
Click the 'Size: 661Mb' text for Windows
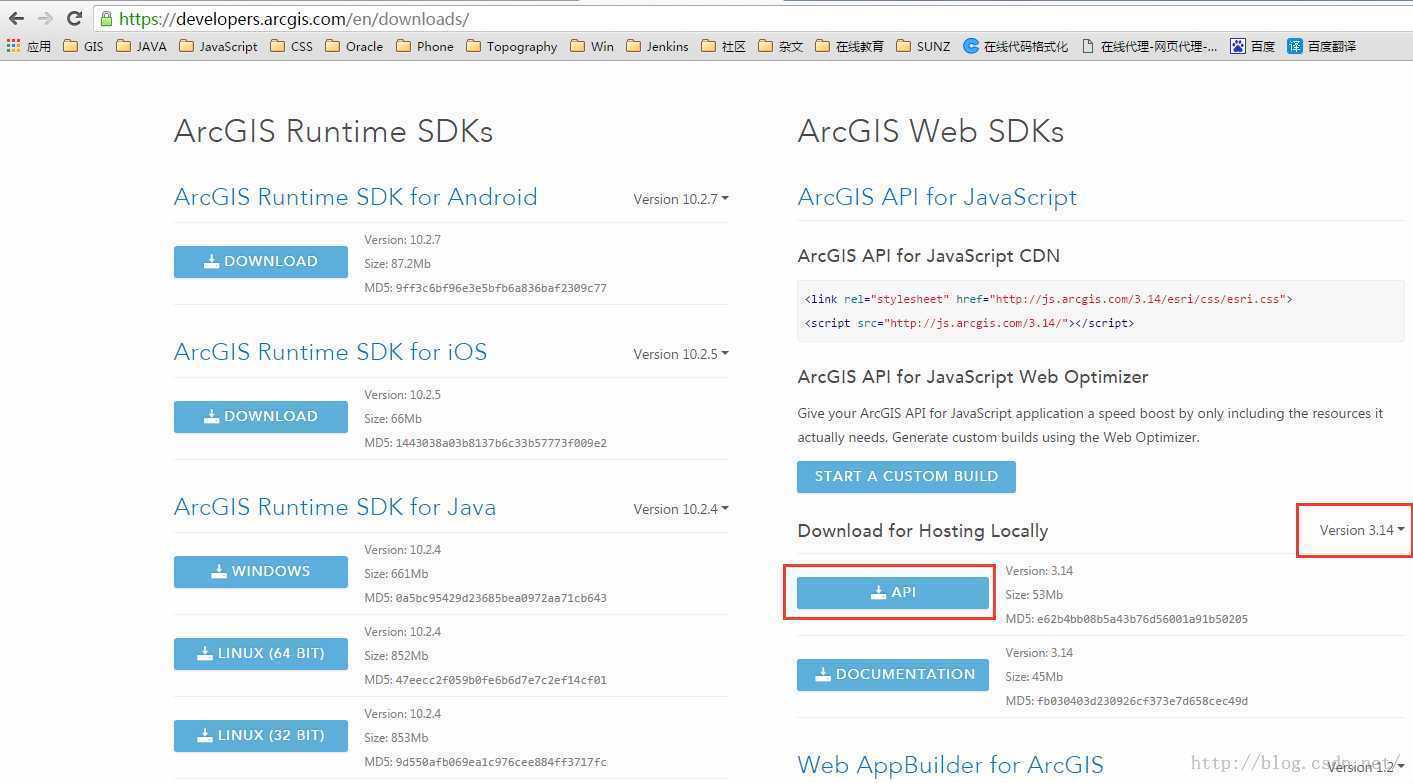[396, 574]
